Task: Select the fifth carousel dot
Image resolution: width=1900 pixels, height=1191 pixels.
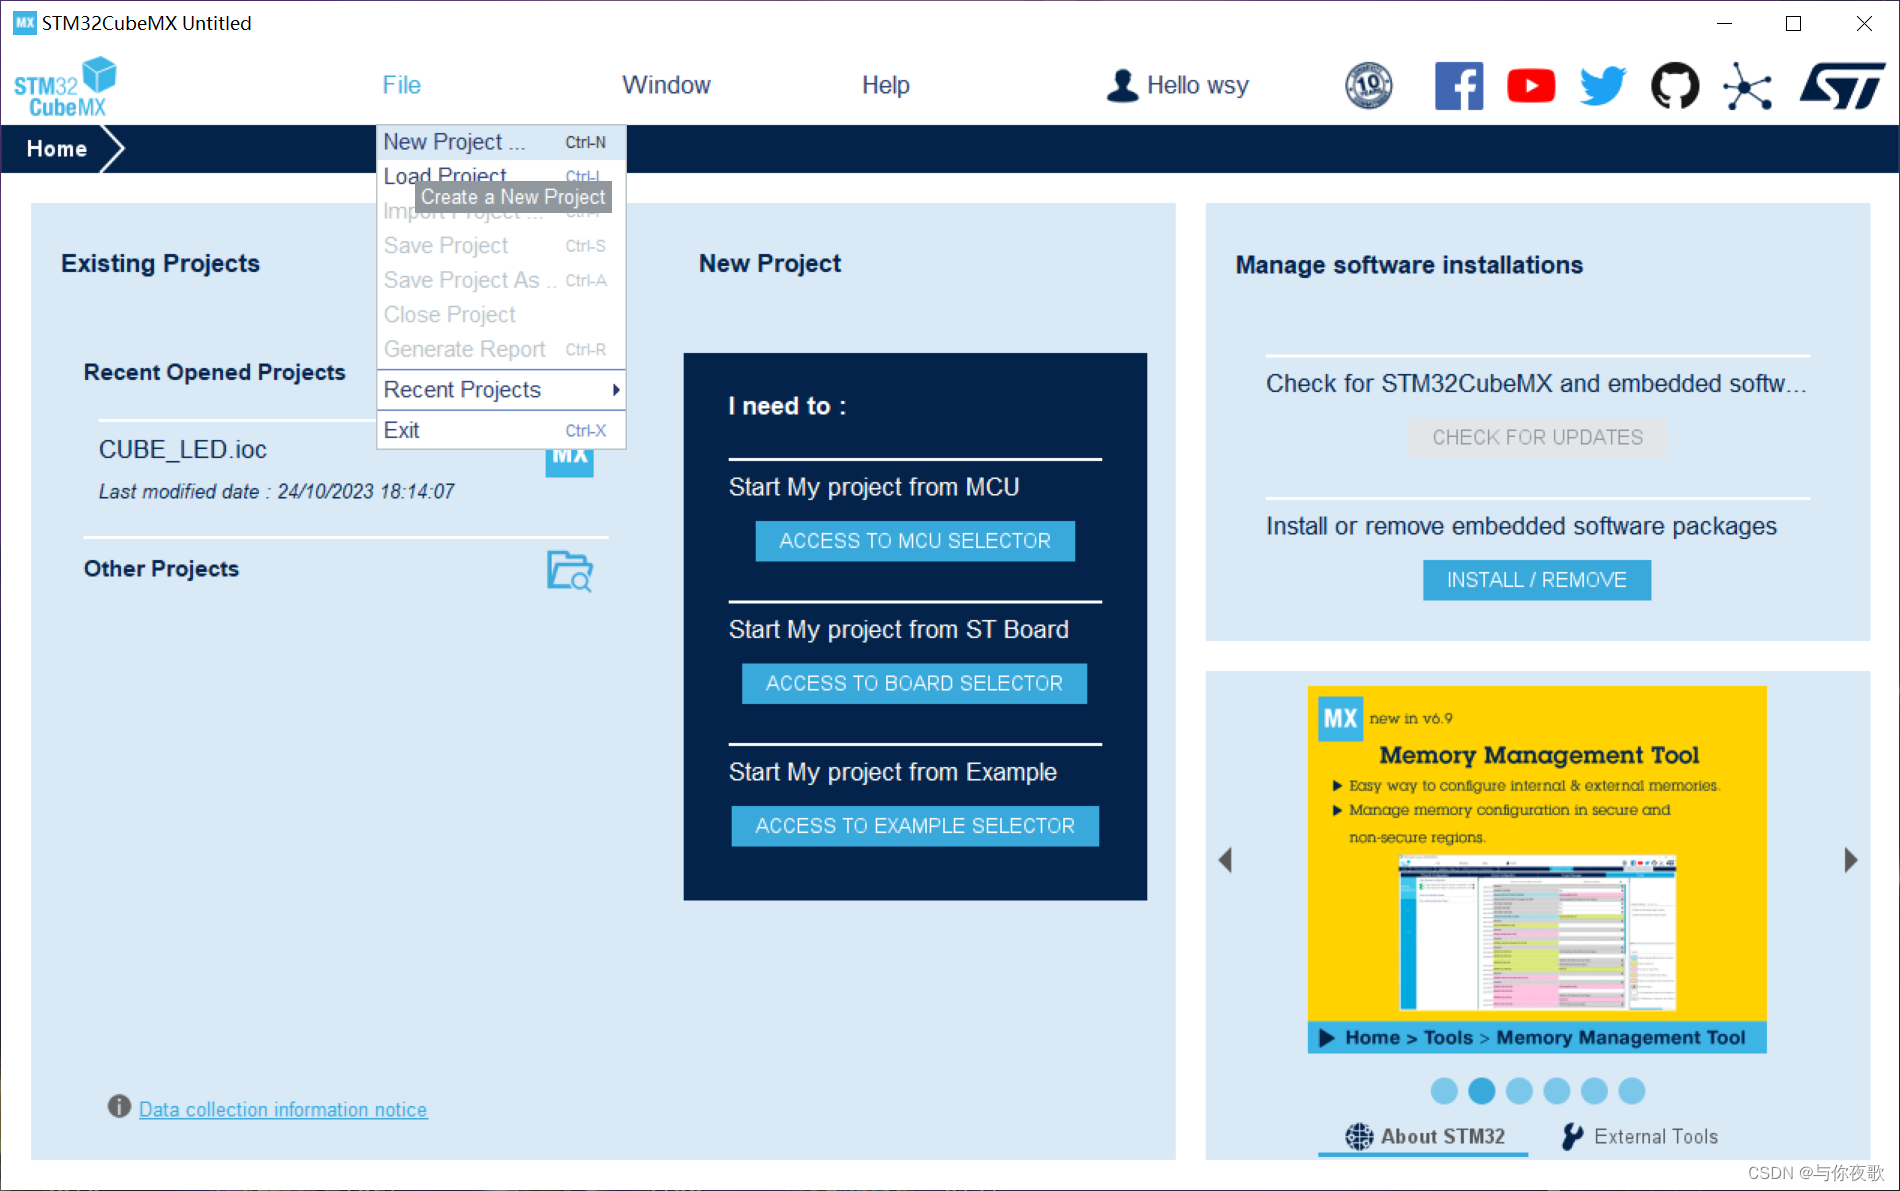Action: pyautogui.click(x=1594, y=1091)
